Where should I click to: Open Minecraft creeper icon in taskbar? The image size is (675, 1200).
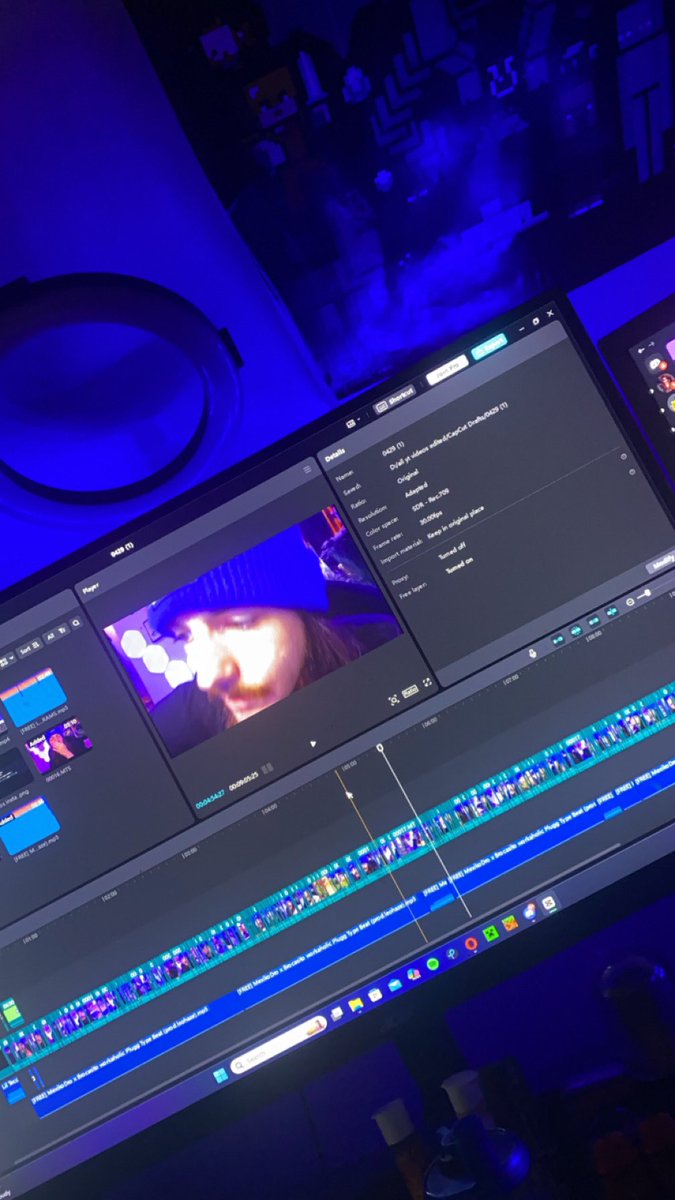coord(490,933)
